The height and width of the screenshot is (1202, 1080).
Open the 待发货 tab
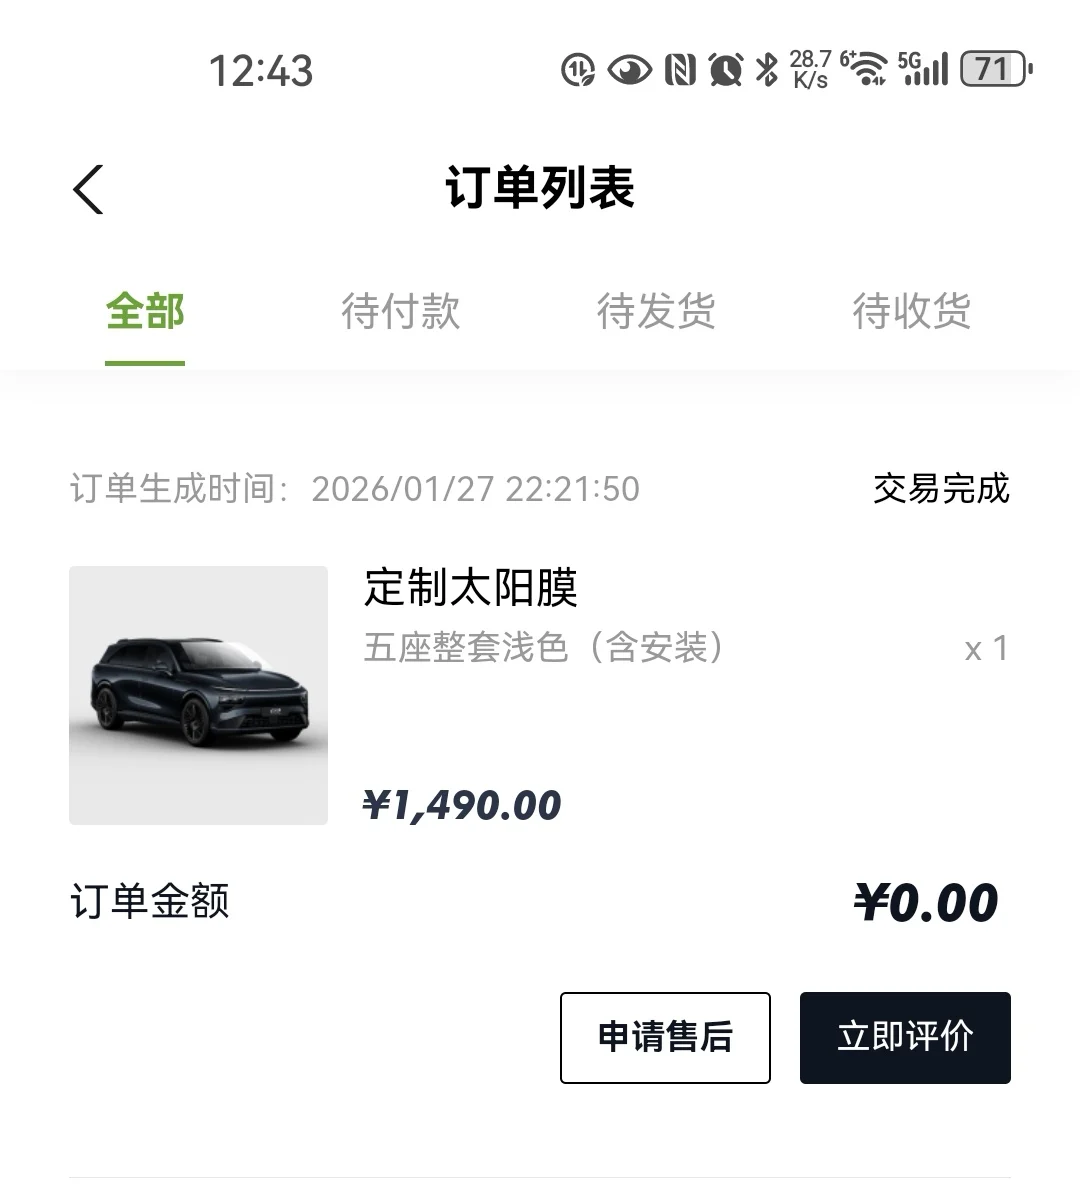tap(656, 311)
